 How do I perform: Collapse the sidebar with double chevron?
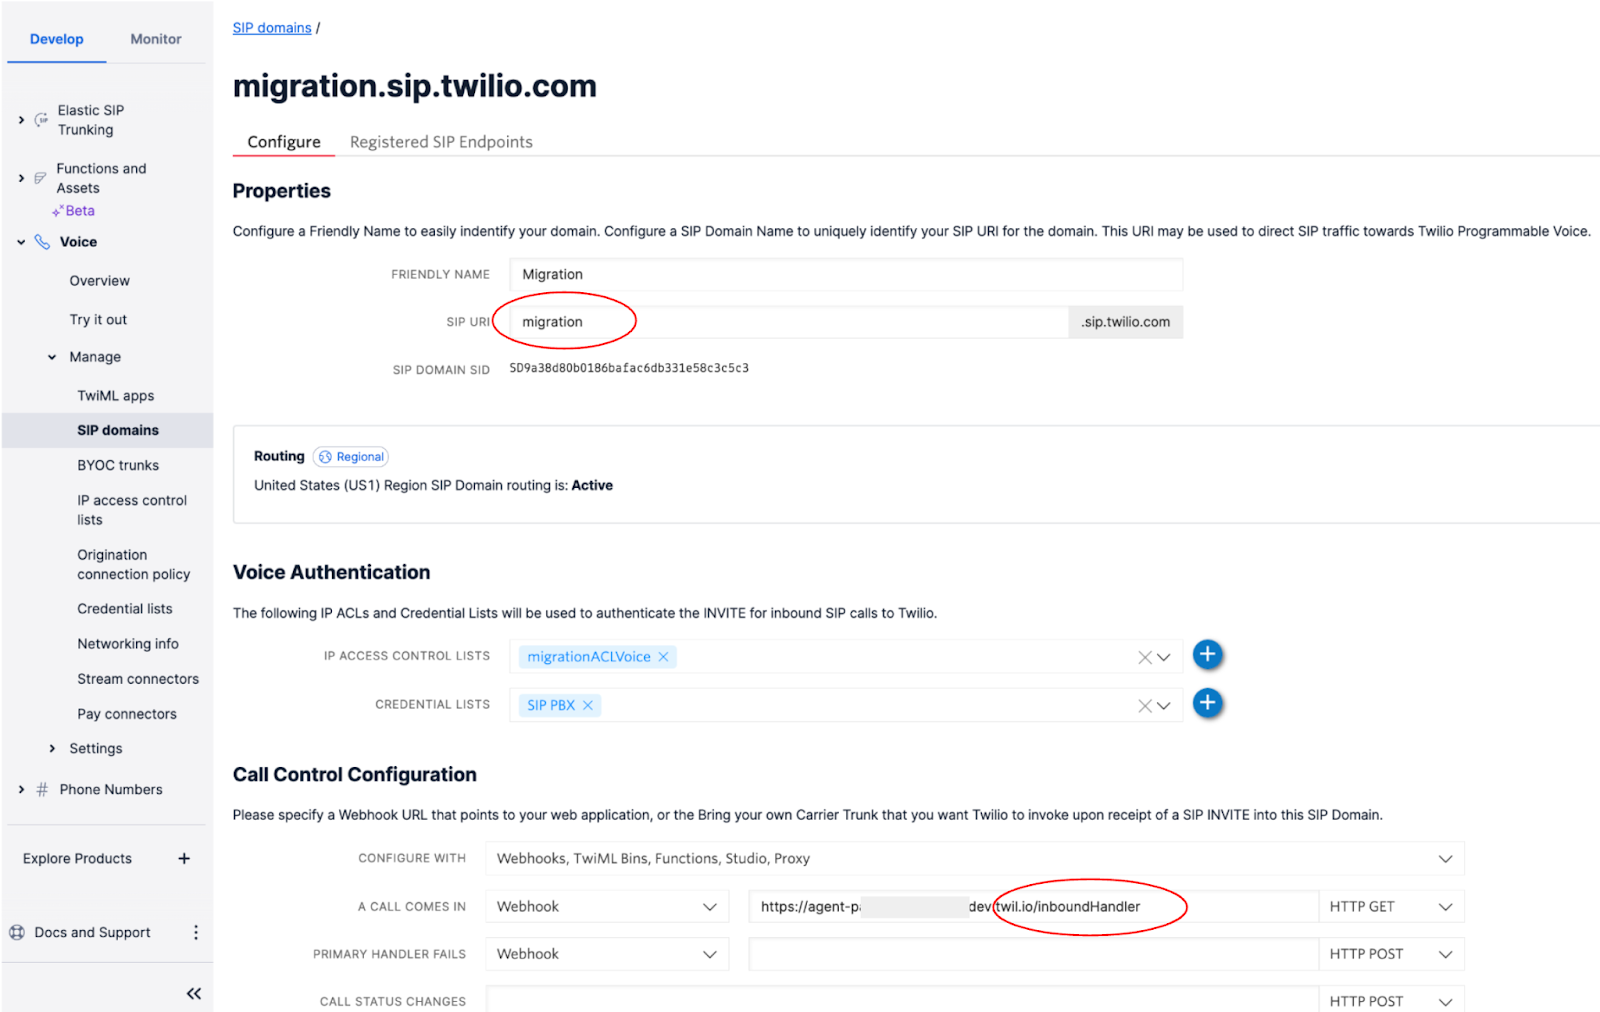coord(194,993)
